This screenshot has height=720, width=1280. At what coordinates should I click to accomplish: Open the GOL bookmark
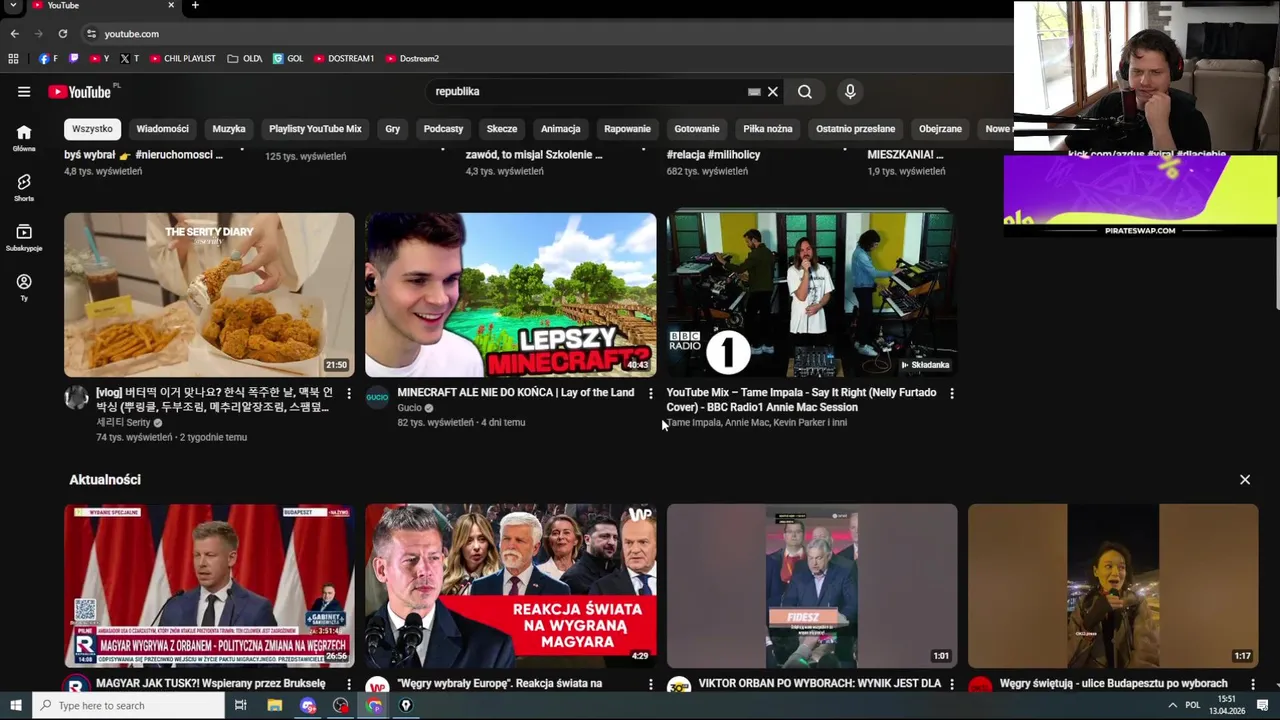288,59
